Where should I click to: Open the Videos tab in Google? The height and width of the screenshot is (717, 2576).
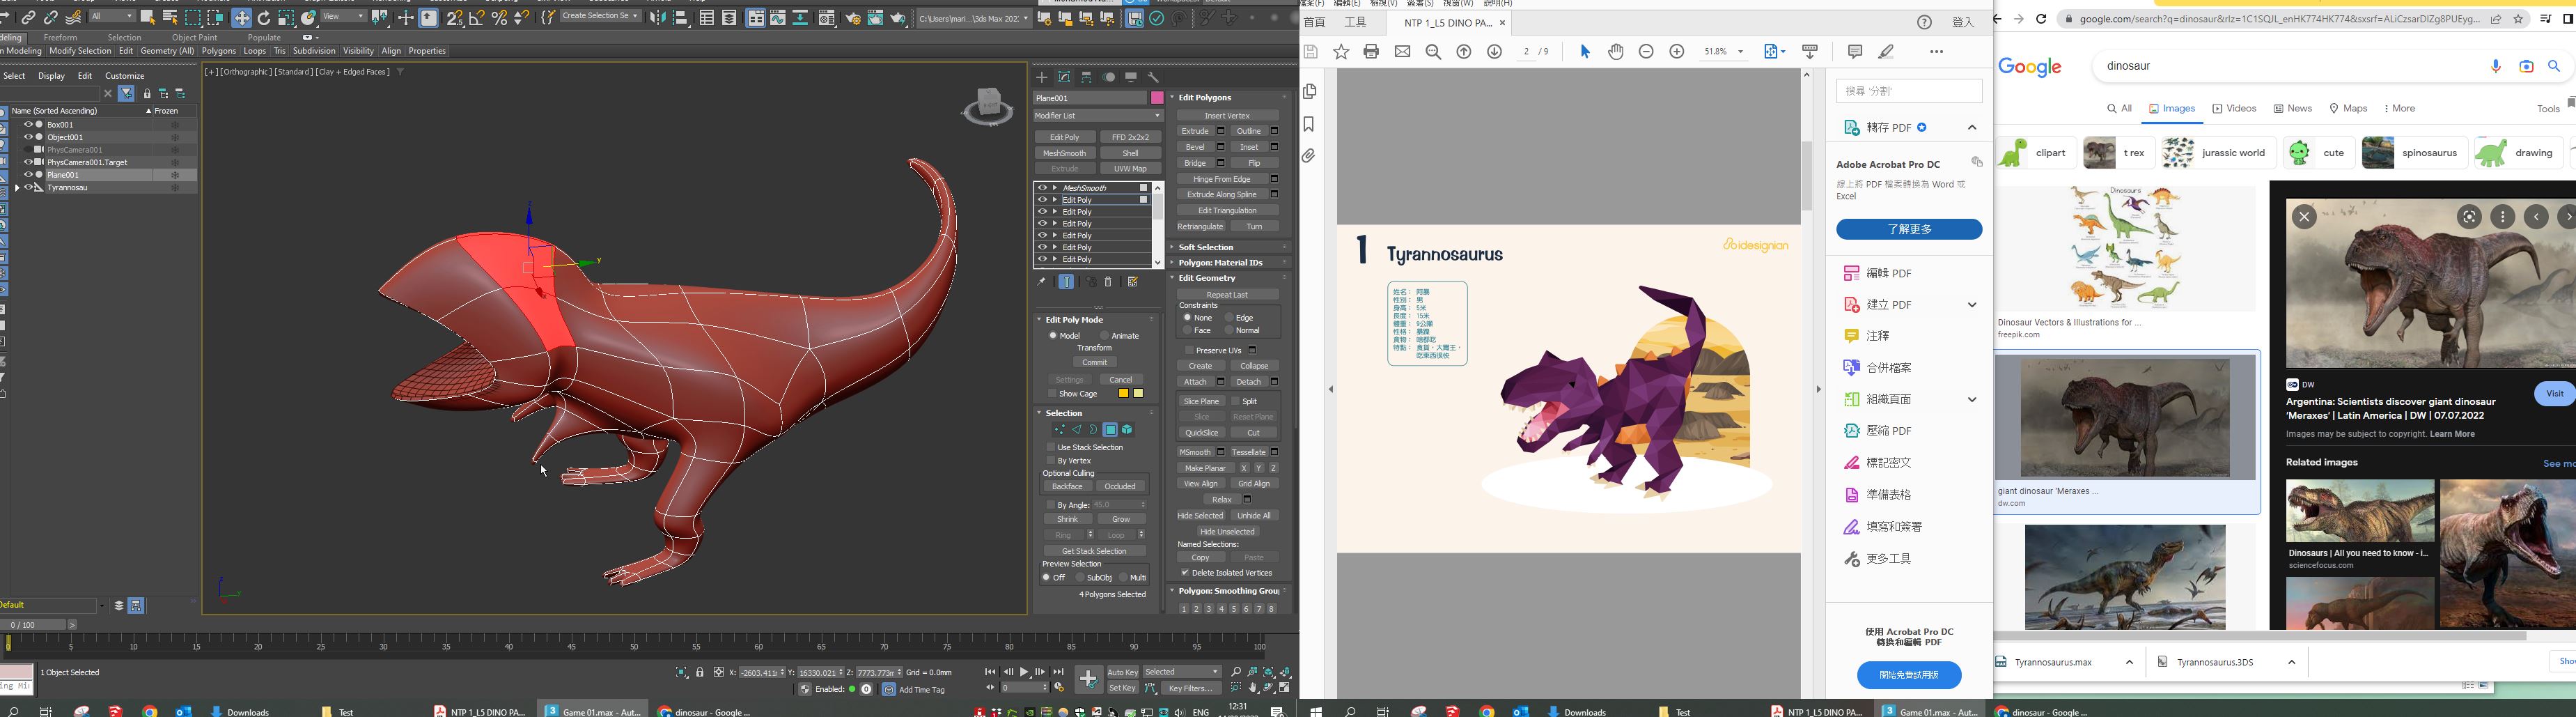click(x=2234, y=109)
